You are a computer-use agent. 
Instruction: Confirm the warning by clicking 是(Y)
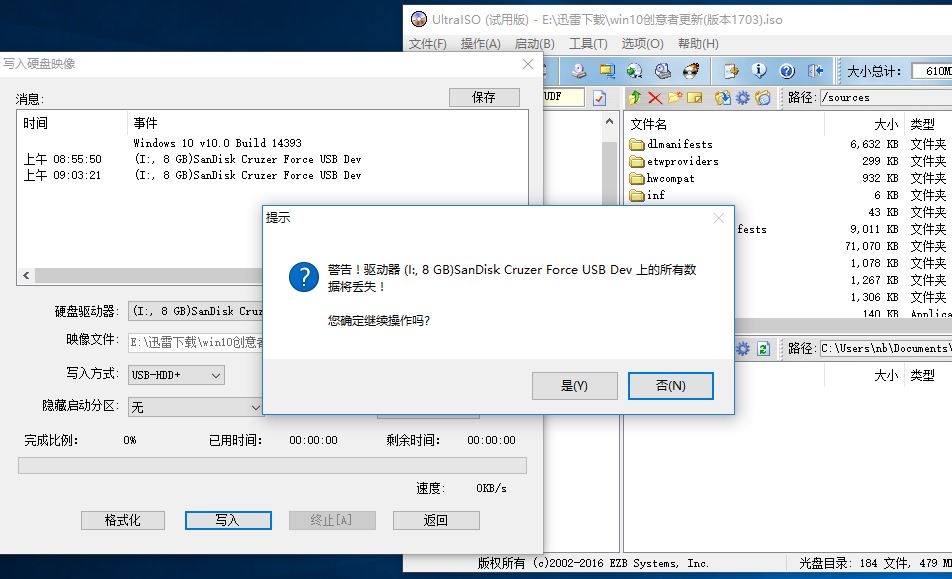pyautogui.click(x=575, y=386)
